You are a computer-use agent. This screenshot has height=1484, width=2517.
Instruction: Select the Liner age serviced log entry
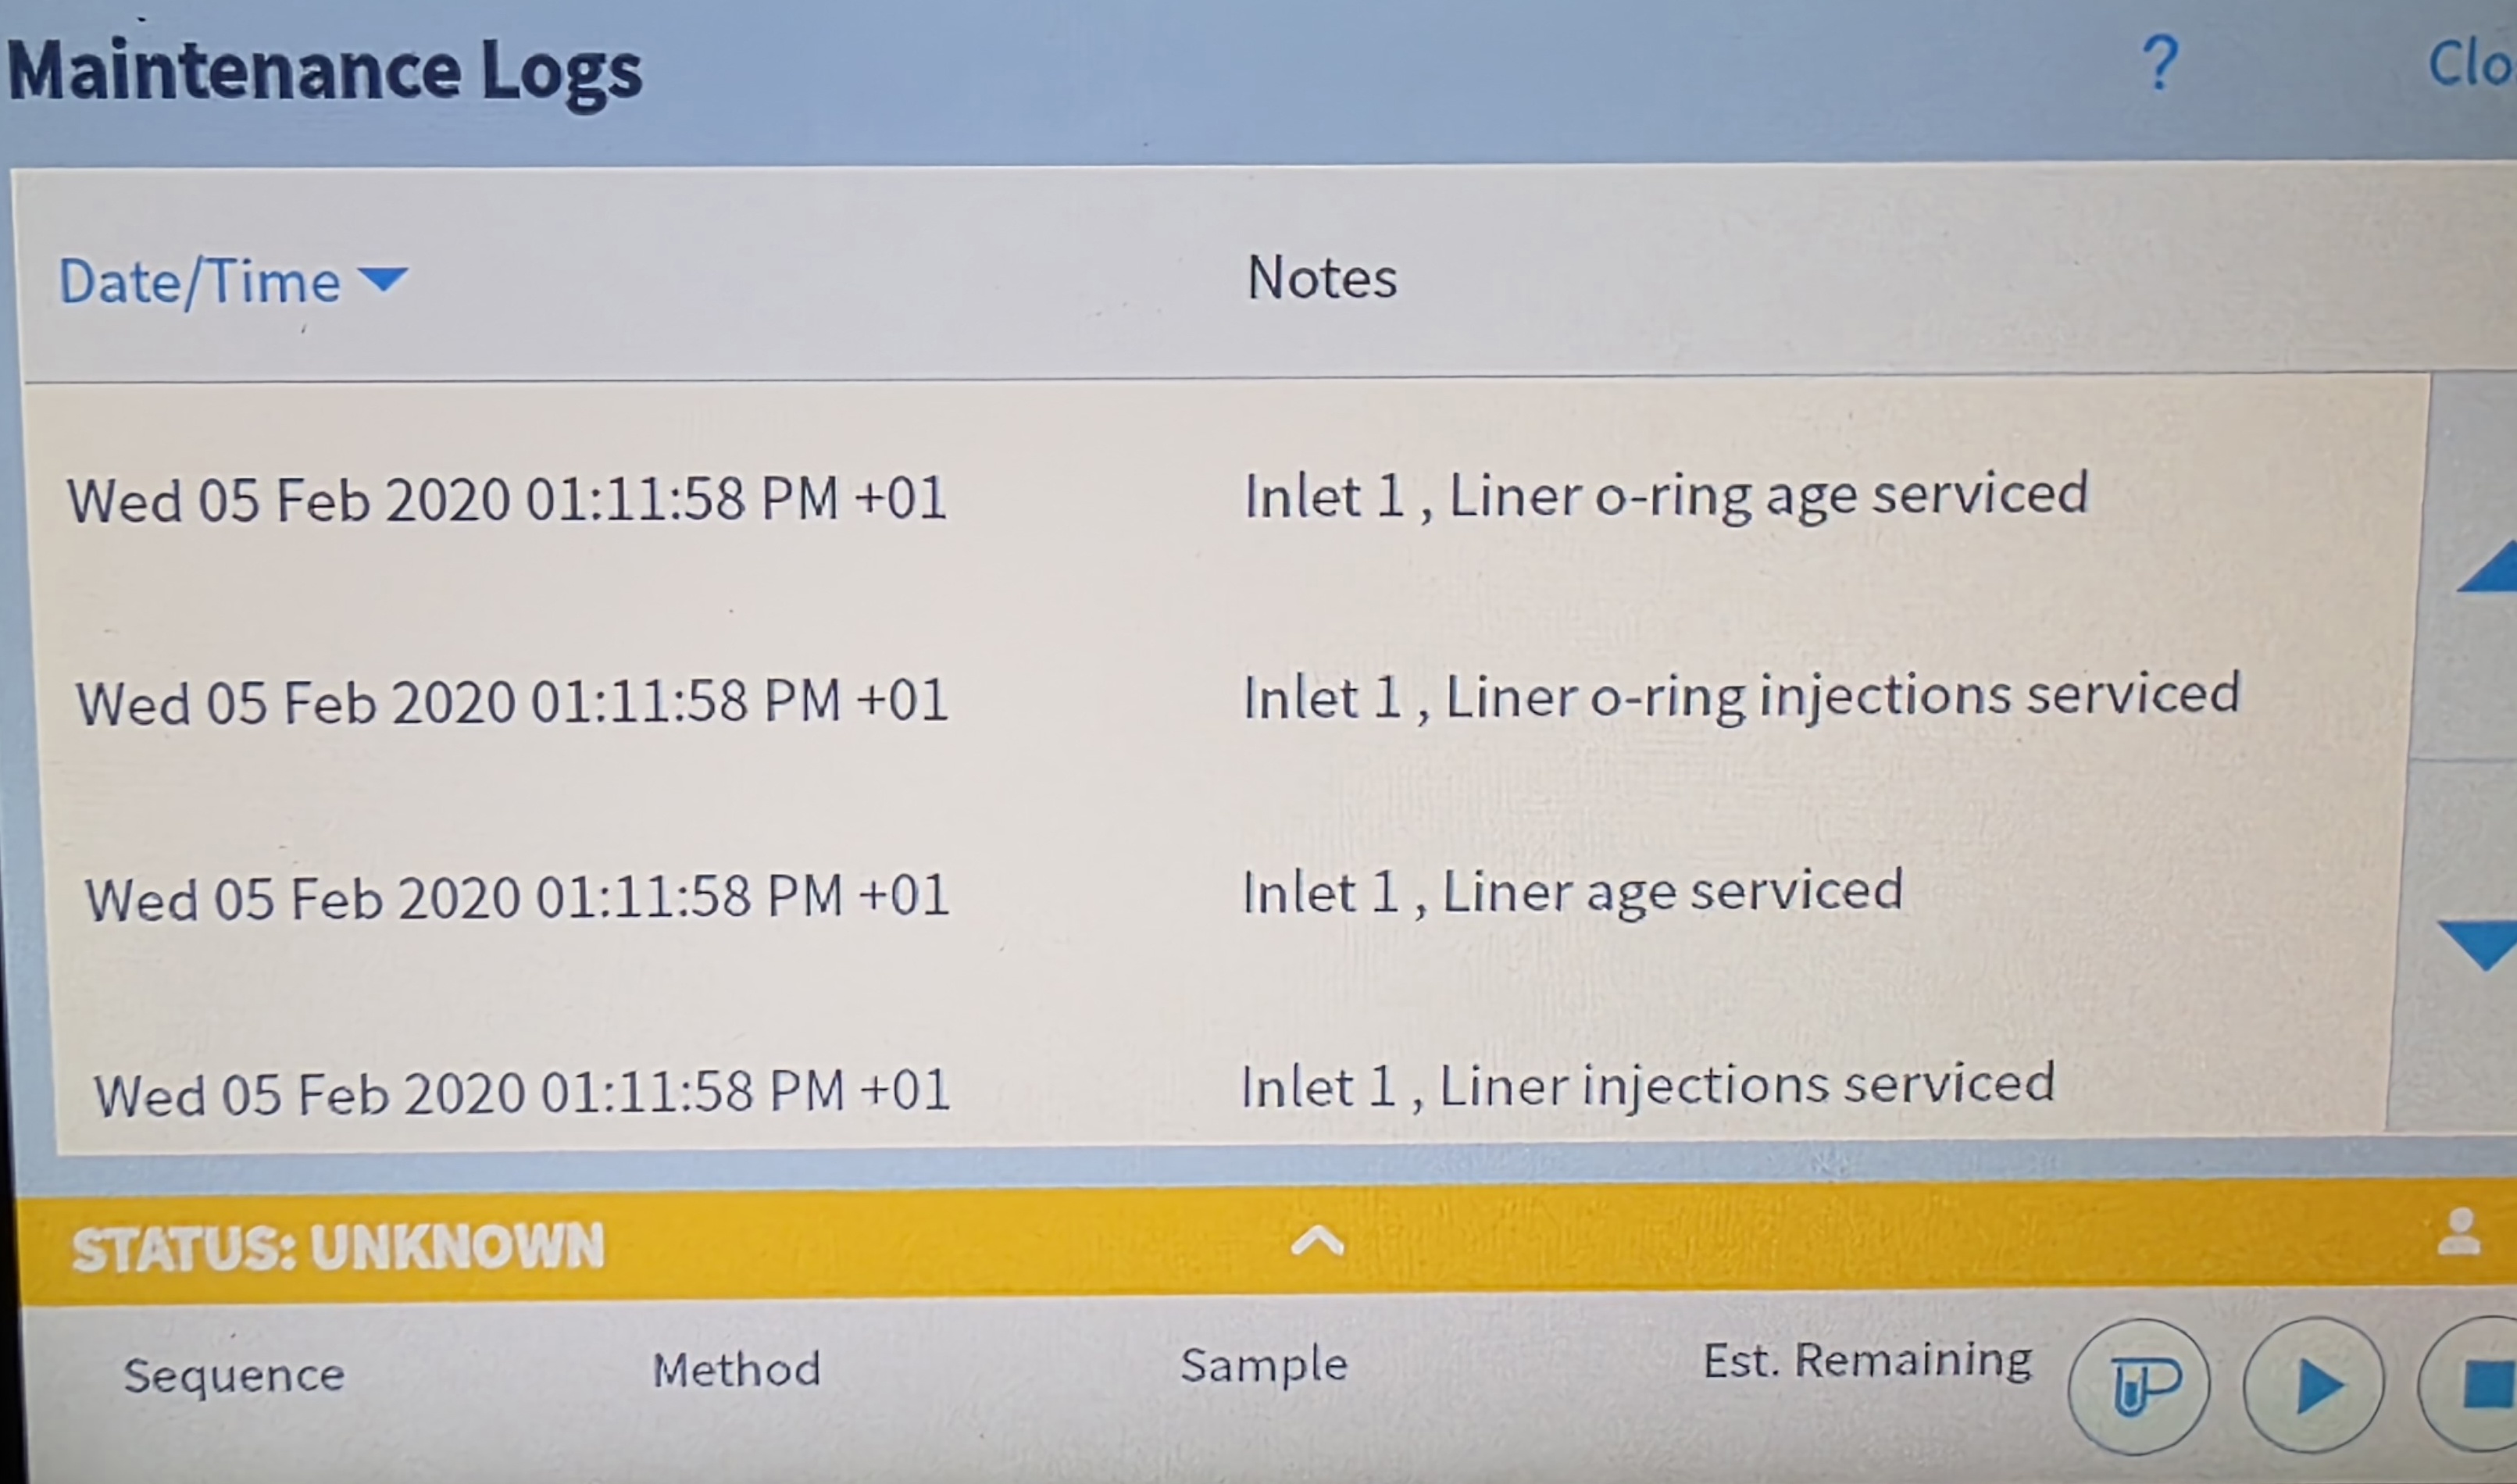1571,892
